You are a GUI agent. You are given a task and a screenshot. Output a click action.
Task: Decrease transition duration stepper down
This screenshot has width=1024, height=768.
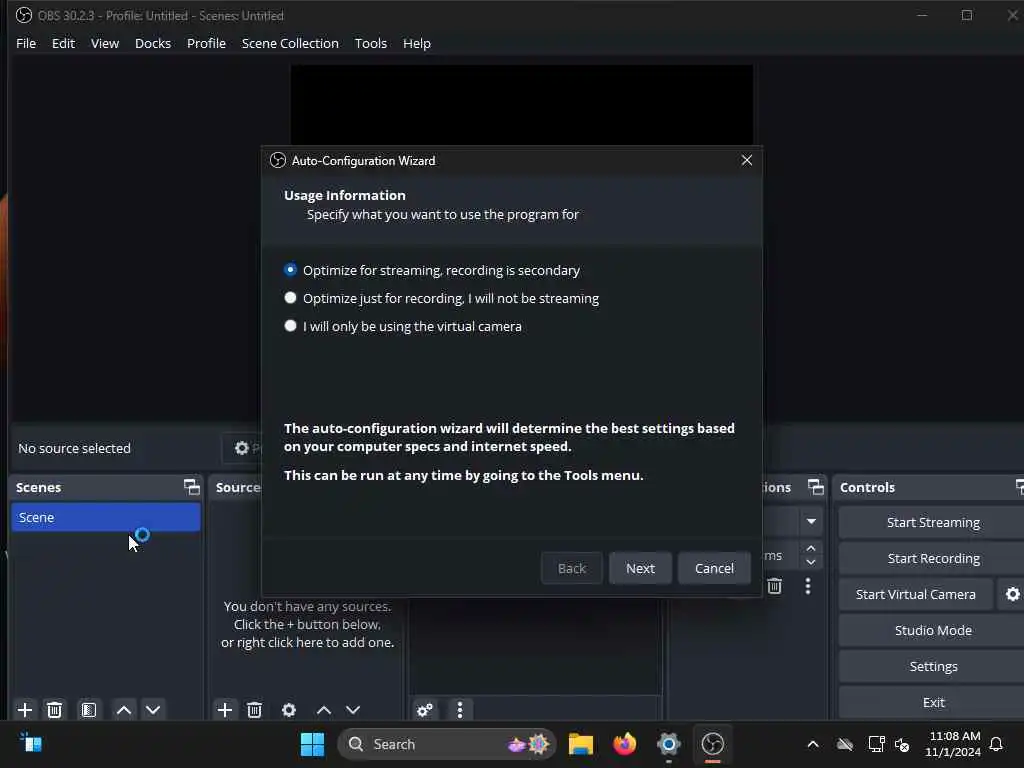click(x=811, y=562)
